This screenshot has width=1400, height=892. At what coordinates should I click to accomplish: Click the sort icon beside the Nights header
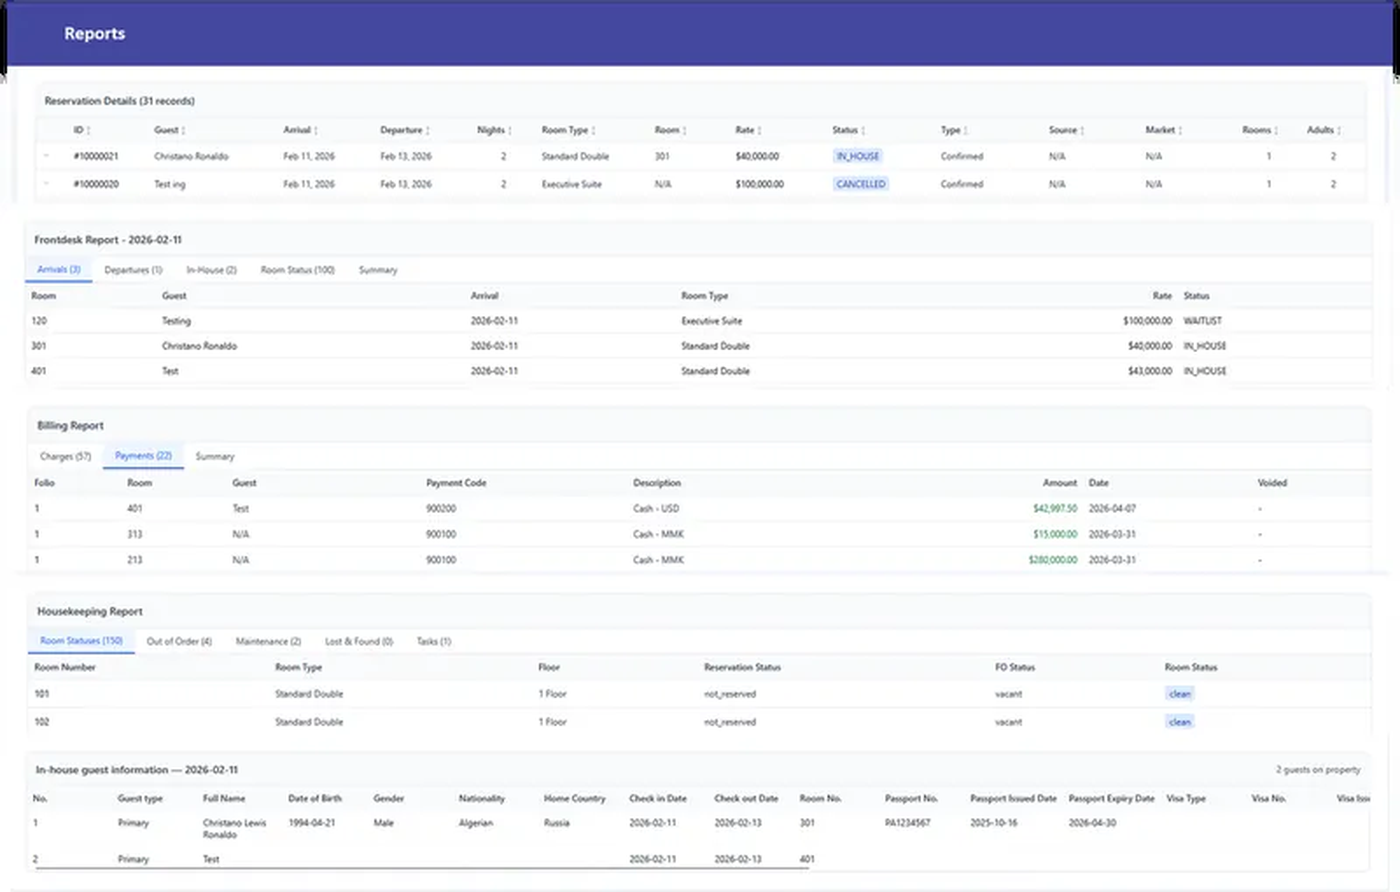510,131
